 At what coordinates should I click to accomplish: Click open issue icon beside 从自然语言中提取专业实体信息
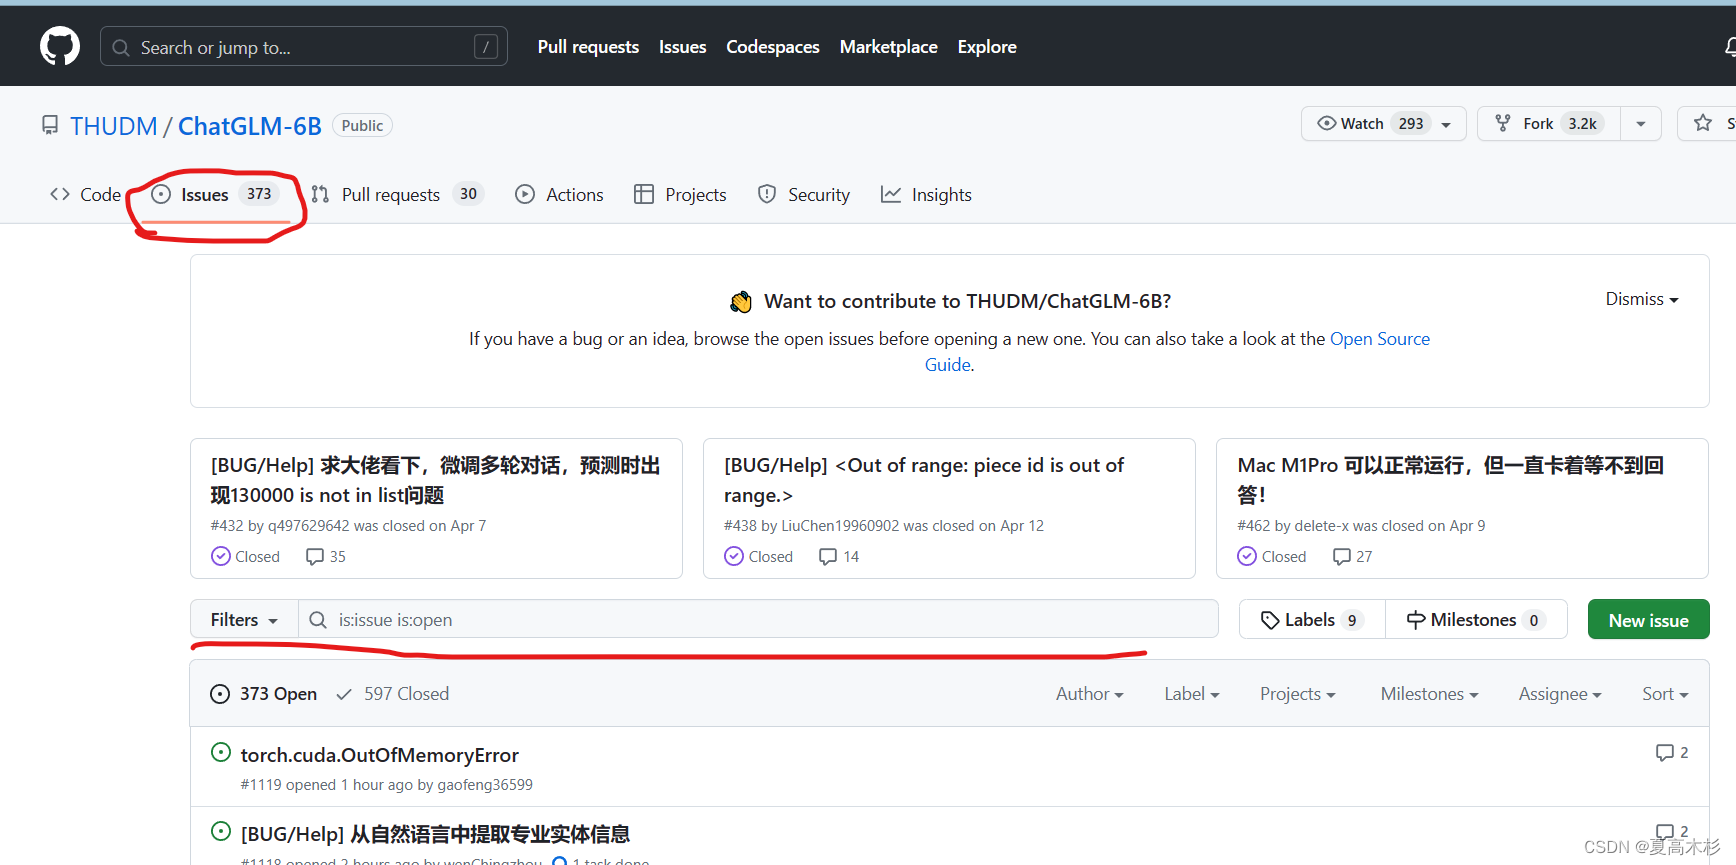pos(221,831)
